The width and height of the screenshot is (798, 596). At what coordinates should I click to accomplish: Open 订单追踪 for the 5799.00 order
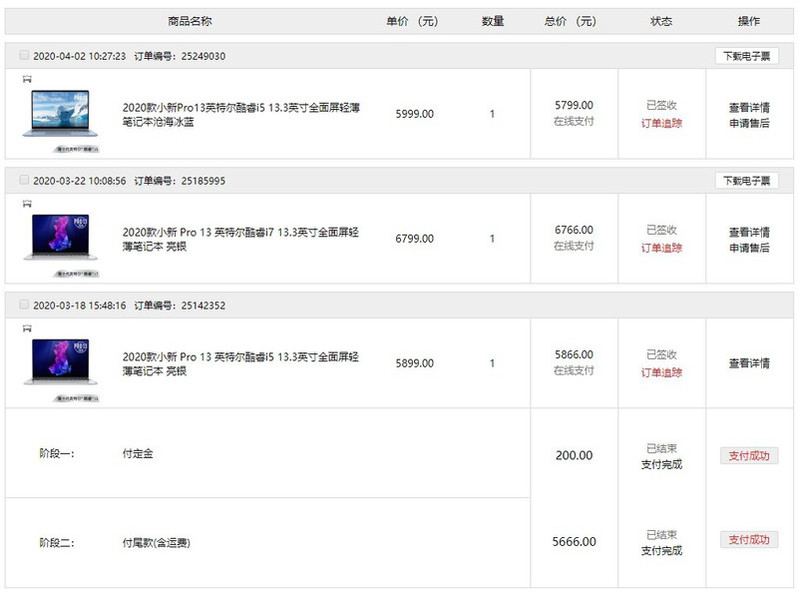click(661, 123)
